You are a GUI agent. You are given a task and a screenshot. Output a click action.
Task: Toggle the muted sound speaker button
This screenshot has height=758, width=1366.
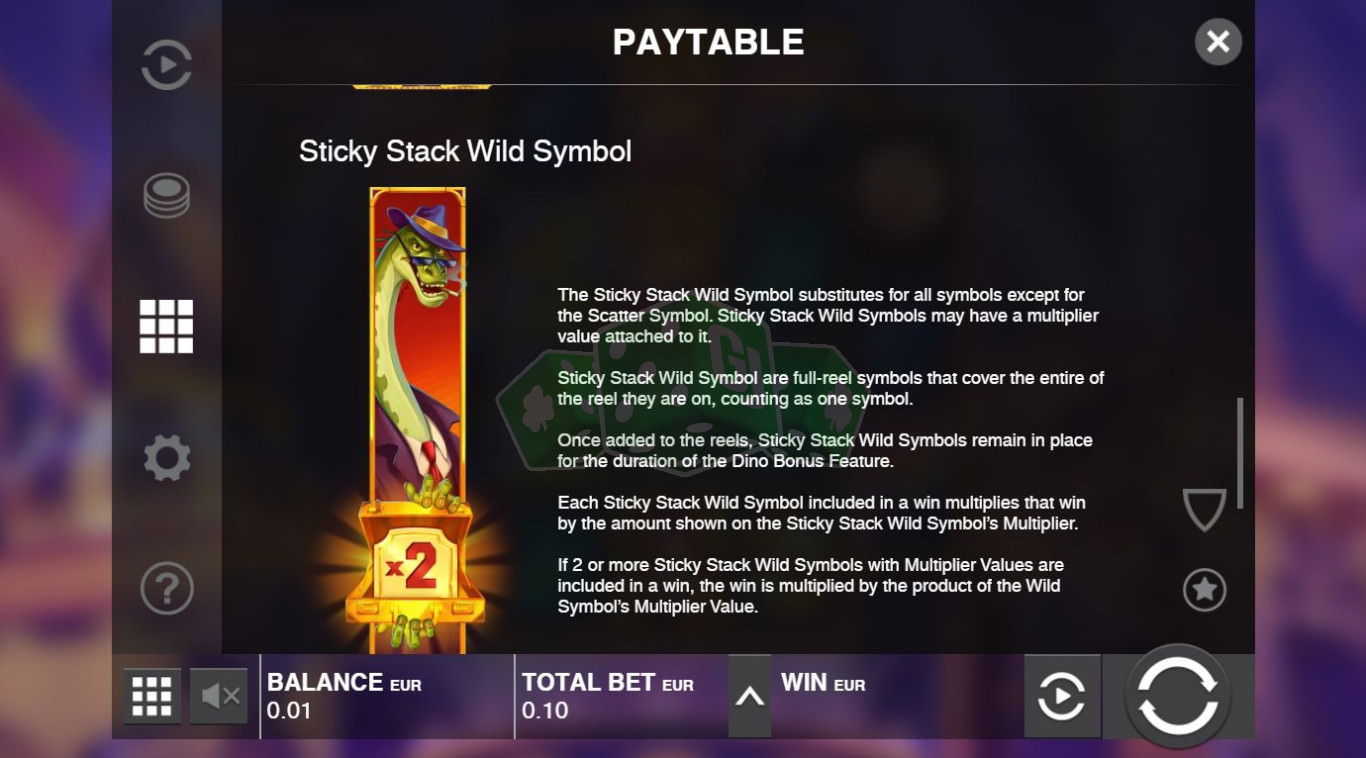(x=219, y=696)
